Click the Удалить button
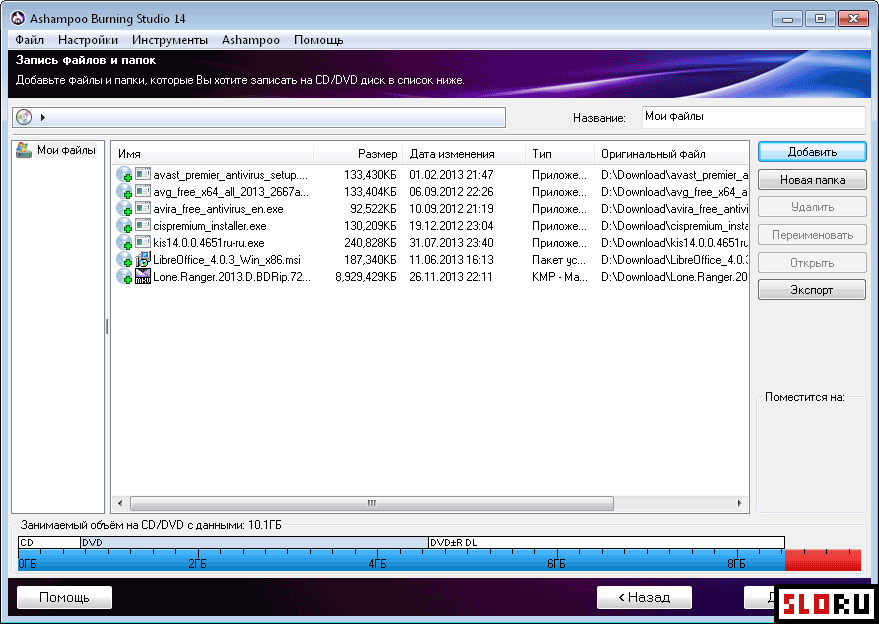The image size is (879, 624). coord(812,207)
